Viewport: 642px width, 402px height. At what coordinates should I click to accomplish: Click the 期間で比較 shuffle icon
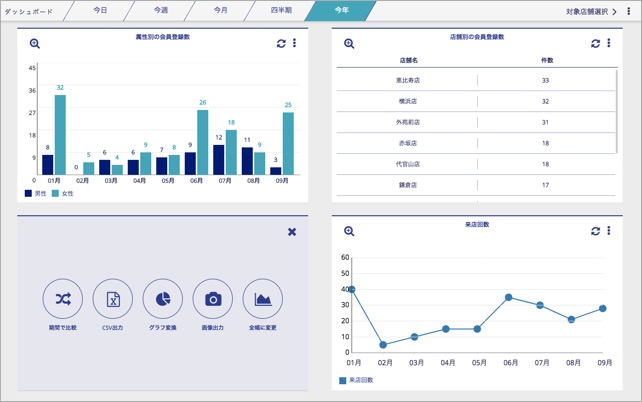[63, 299]
